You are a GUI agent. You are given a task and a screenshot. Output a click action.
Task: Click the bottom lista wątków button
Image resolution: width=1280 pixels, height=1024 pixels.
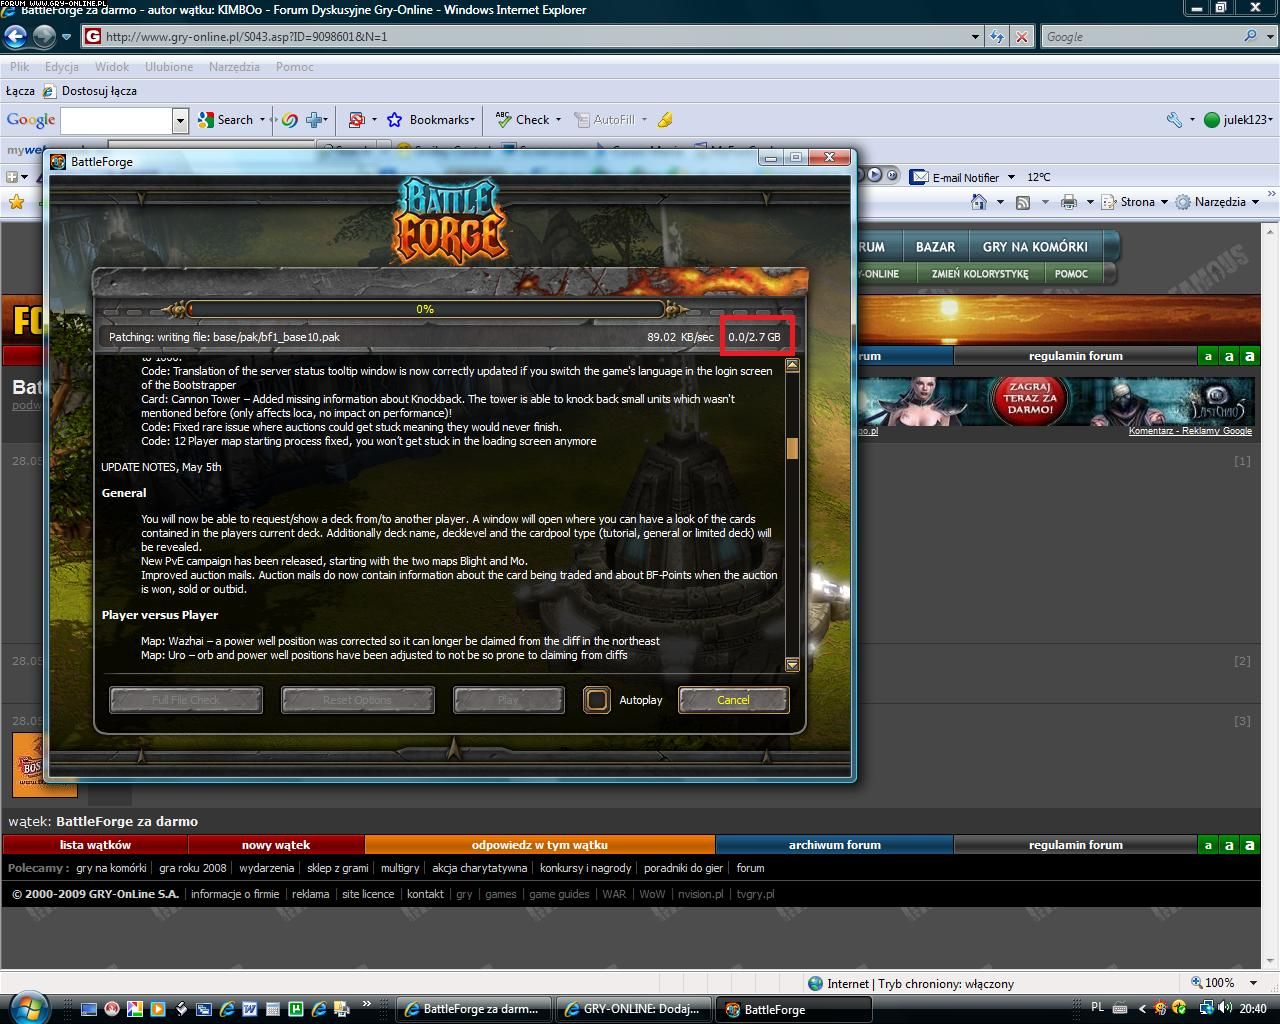(95, 845)
